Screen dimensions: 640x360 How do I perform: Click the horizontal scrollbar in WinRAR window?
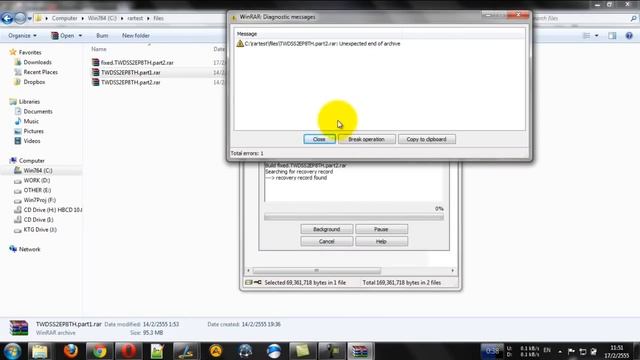pyautogui.click(x=317, y=270)
